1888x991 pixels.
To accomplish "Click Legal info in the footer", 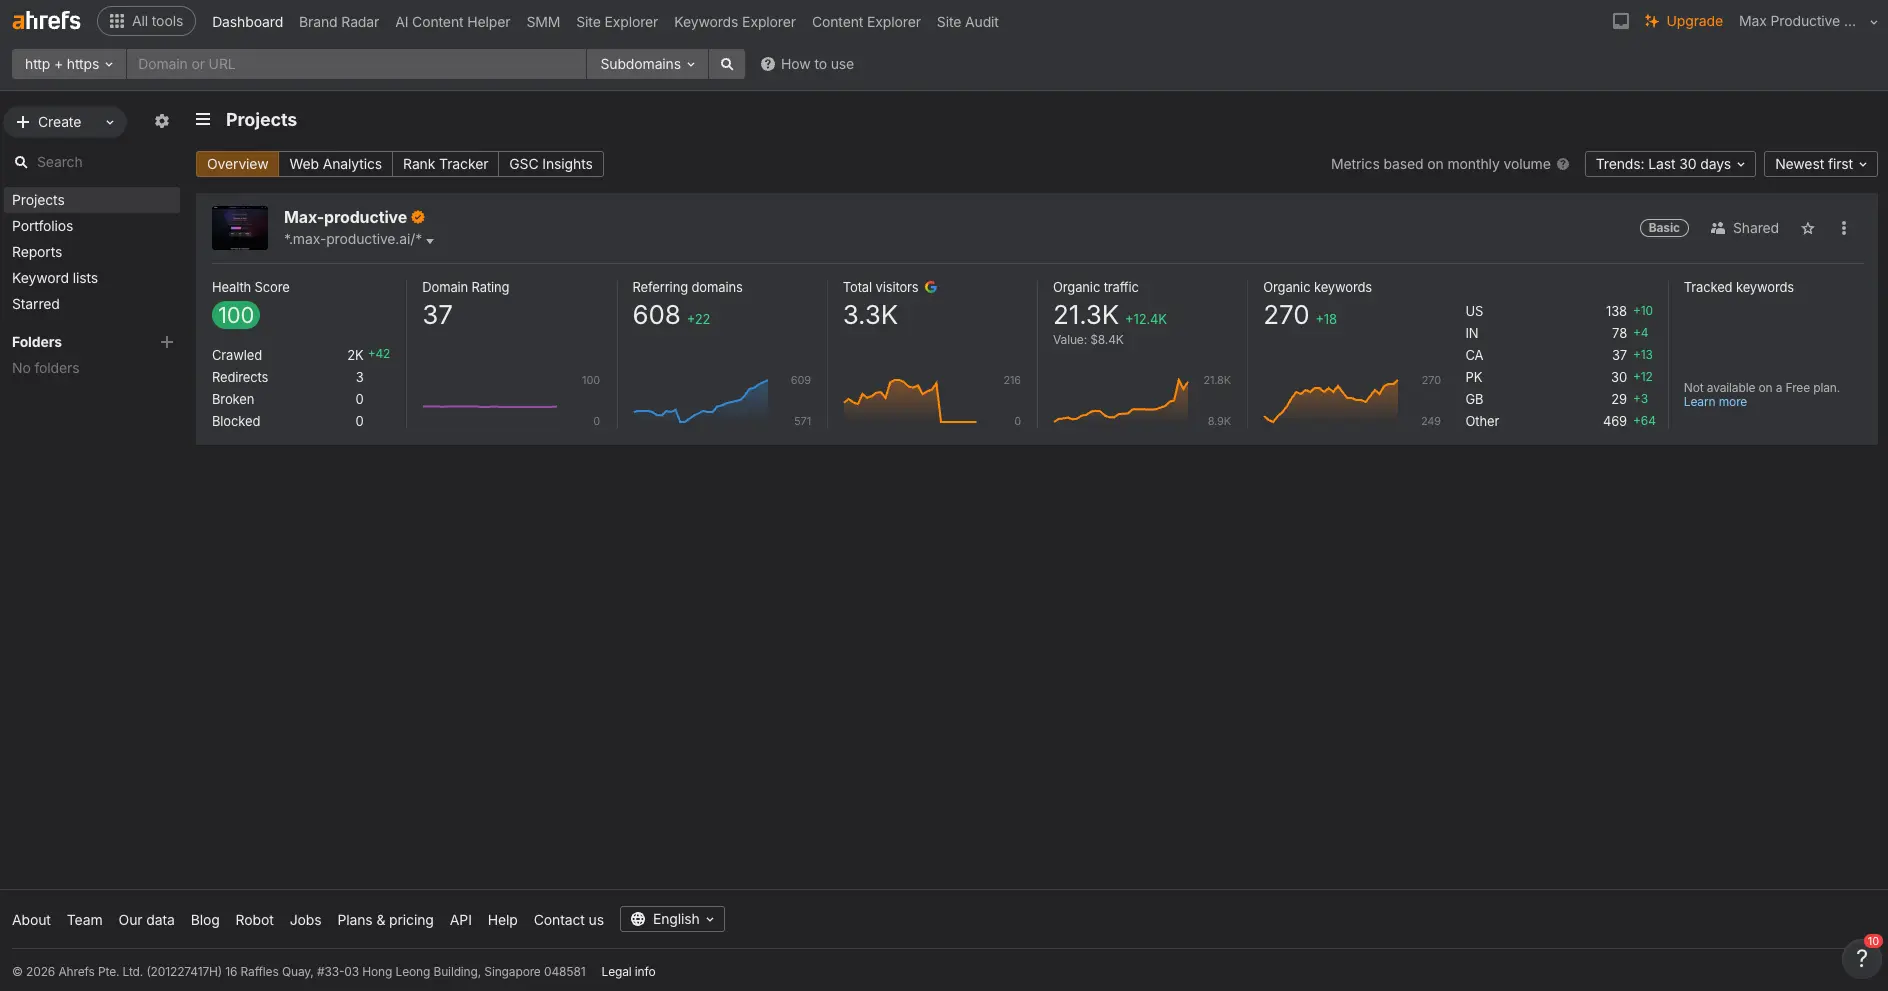I will click(x=628, y=972).
